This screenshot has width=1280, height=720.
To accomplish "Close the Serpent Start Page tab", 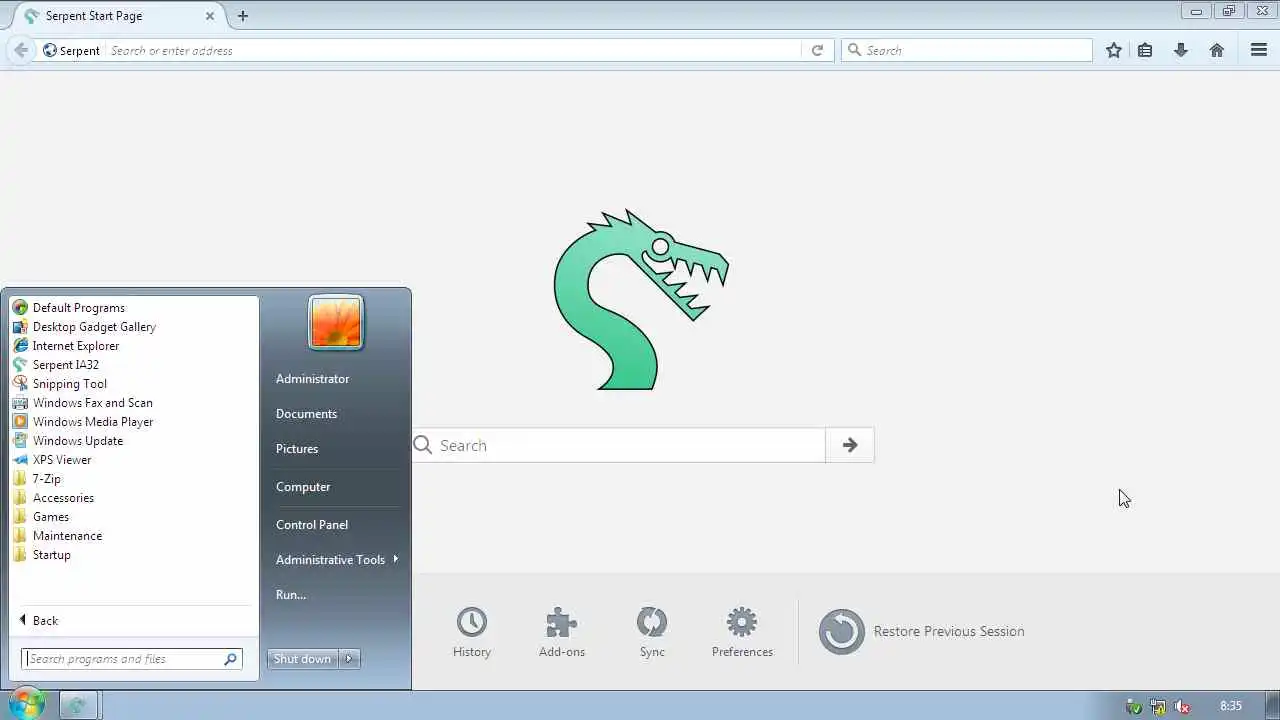I will point(210,16).
